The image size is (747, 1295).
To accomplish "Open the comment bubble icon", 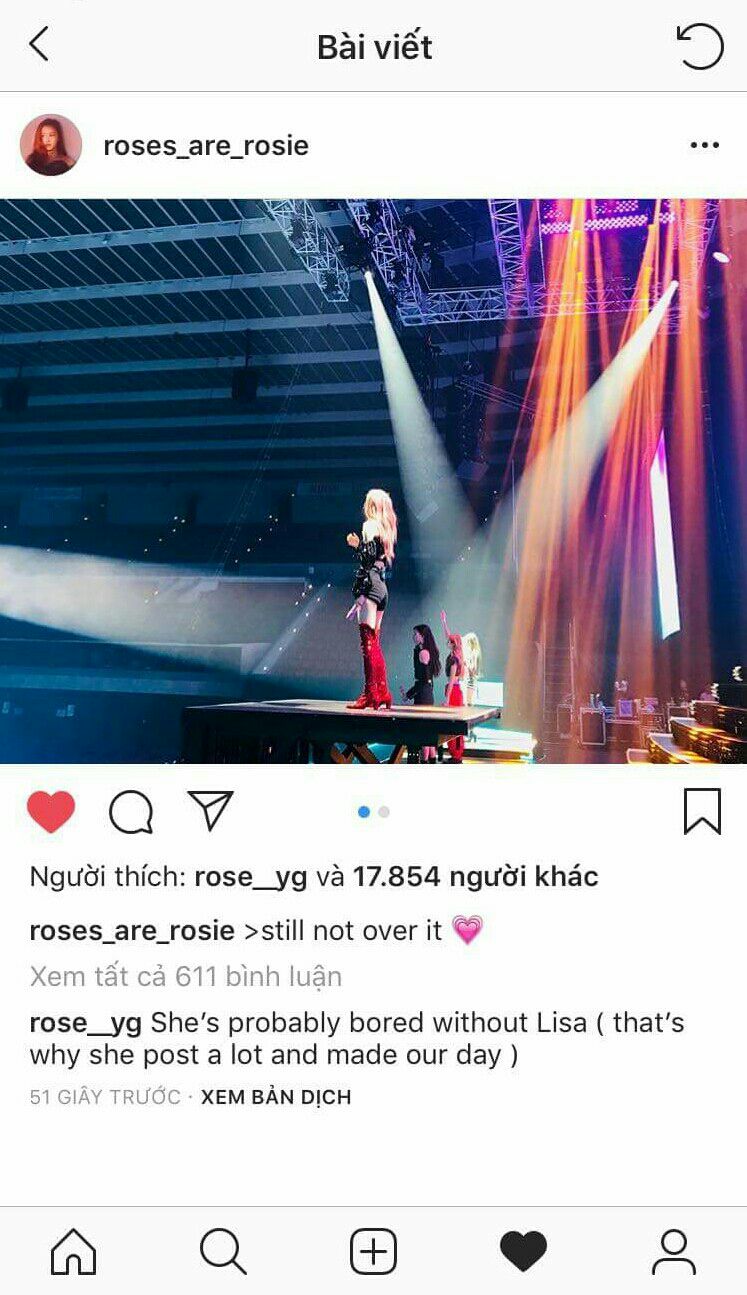I will tap(131, 812).
